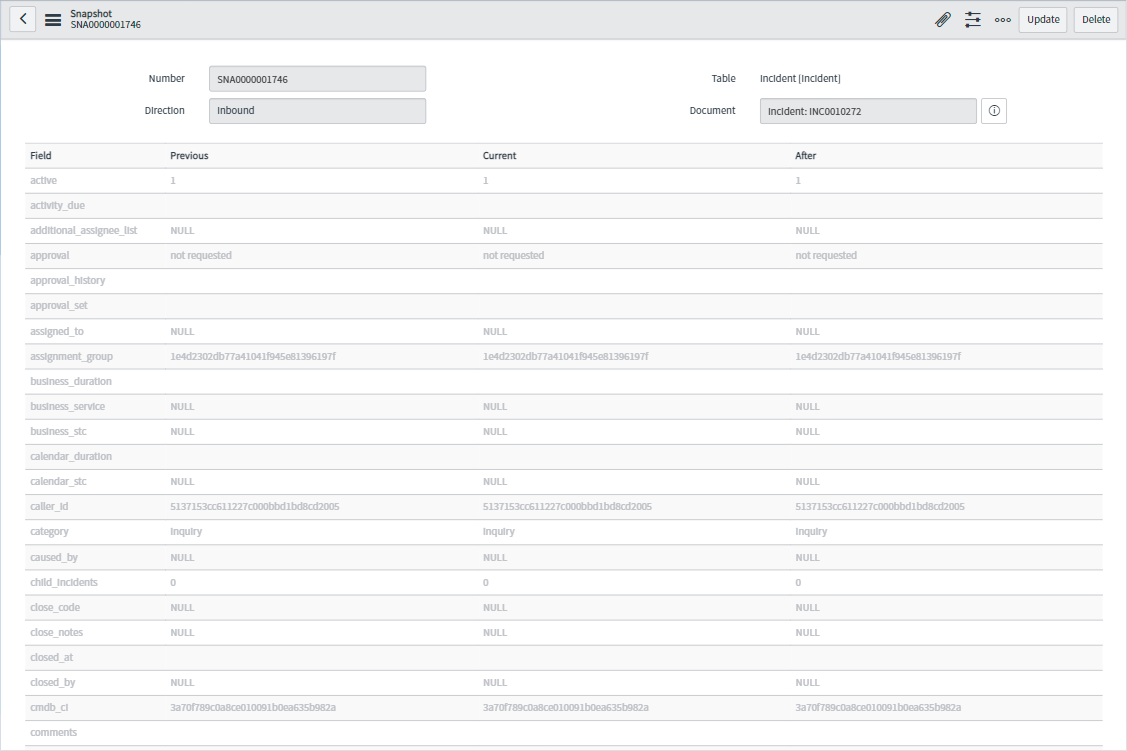Open the form context menu hamburger icon
The width and height of the screenshot is (1127, 751).
(x=52, y=19)
